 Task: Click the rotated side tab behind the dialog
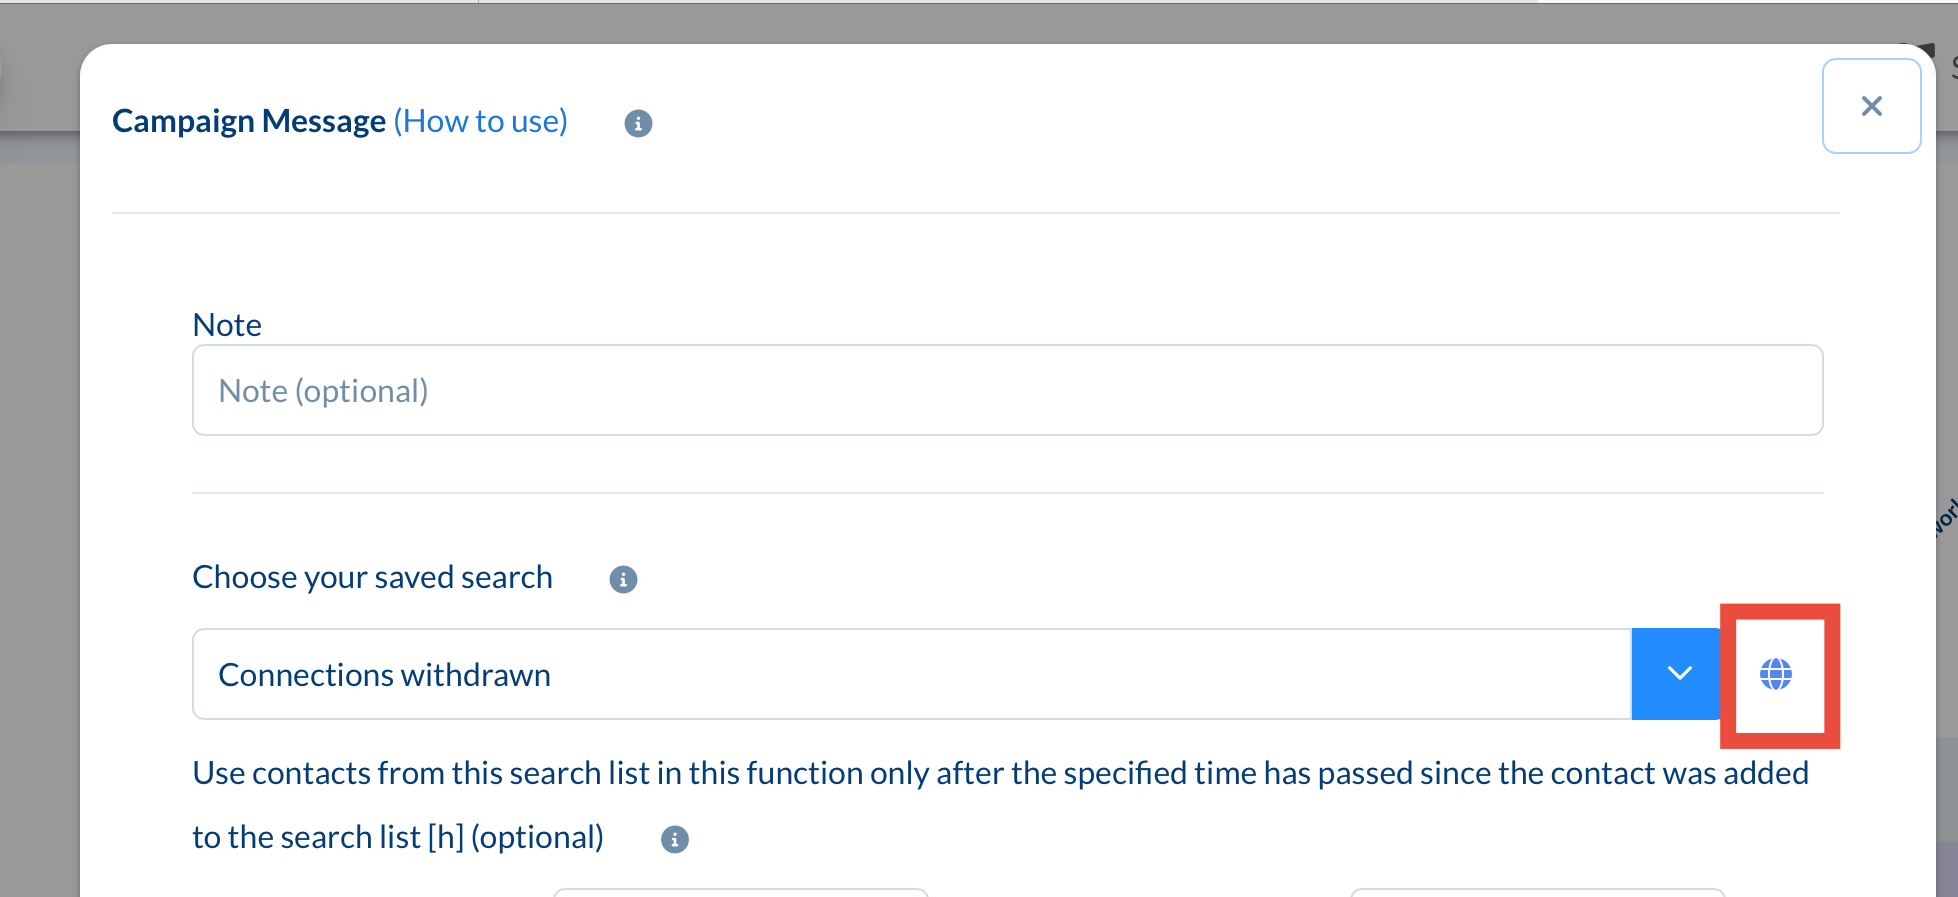[1947, 515]
